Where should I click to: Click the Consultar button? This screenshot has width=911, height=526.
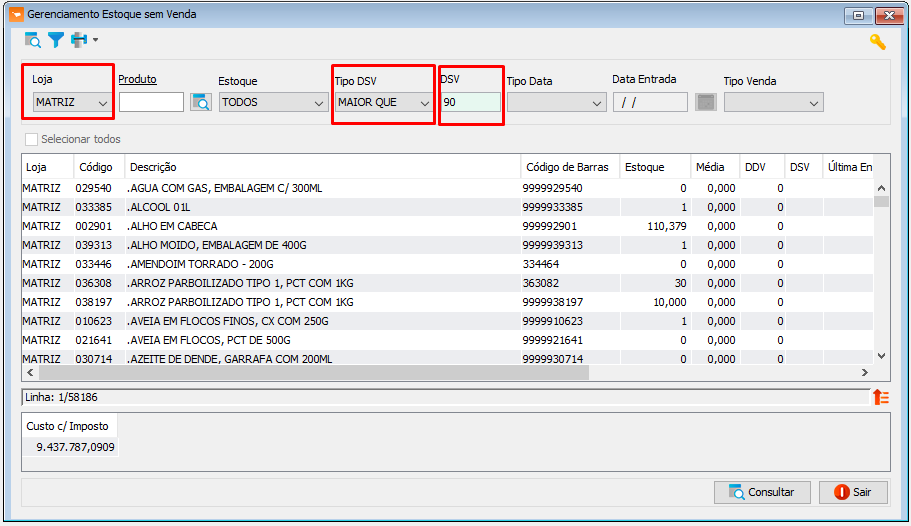(762, 492)
